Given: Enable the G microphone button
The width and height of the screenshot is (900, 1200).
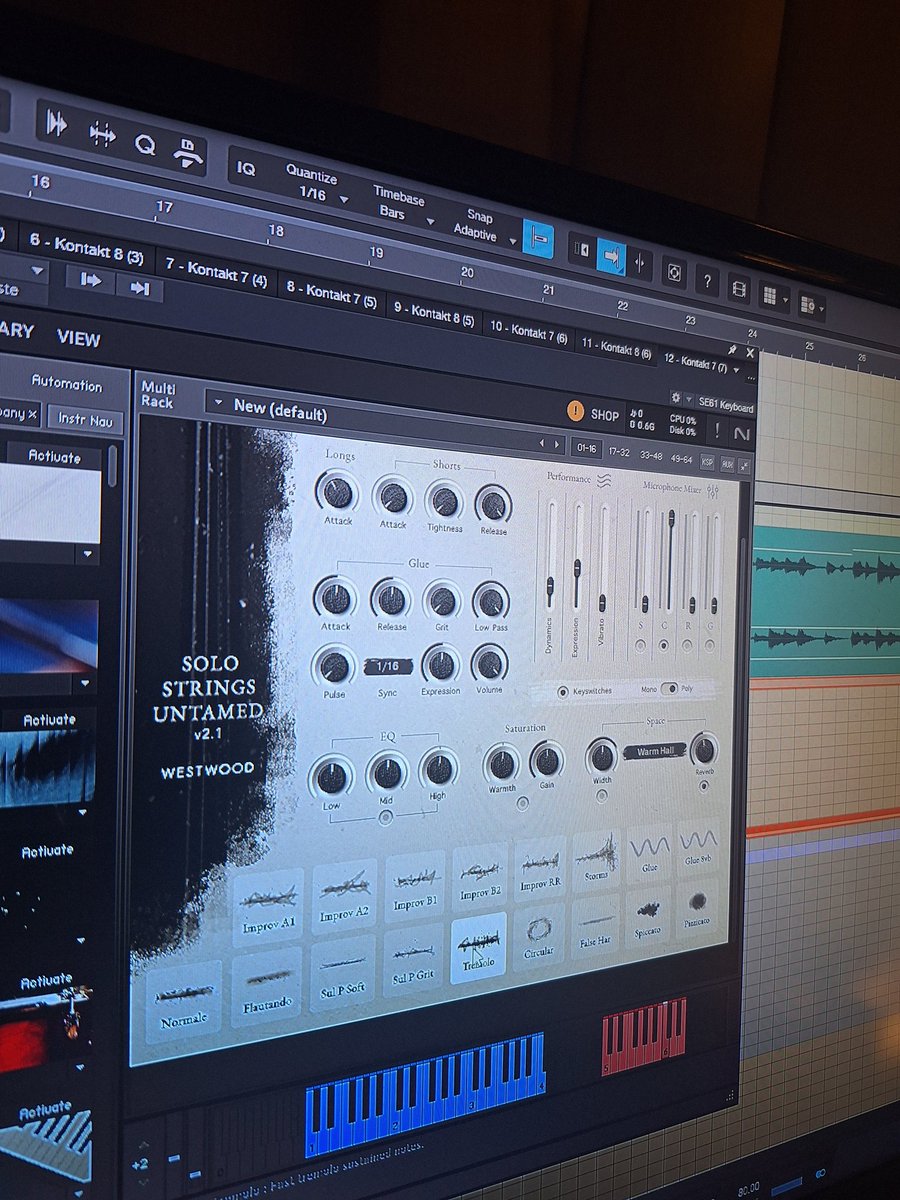Looking at the screenshot, I should coord(712,645).
